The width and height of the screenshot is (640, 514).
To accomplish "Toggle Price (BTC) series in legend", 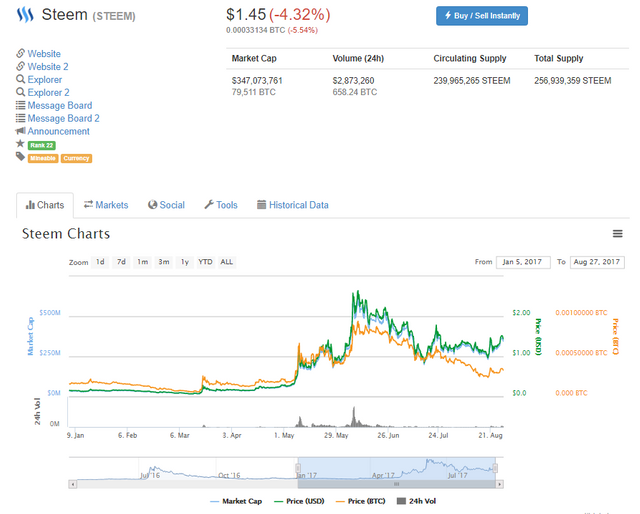I will (361, 501).
